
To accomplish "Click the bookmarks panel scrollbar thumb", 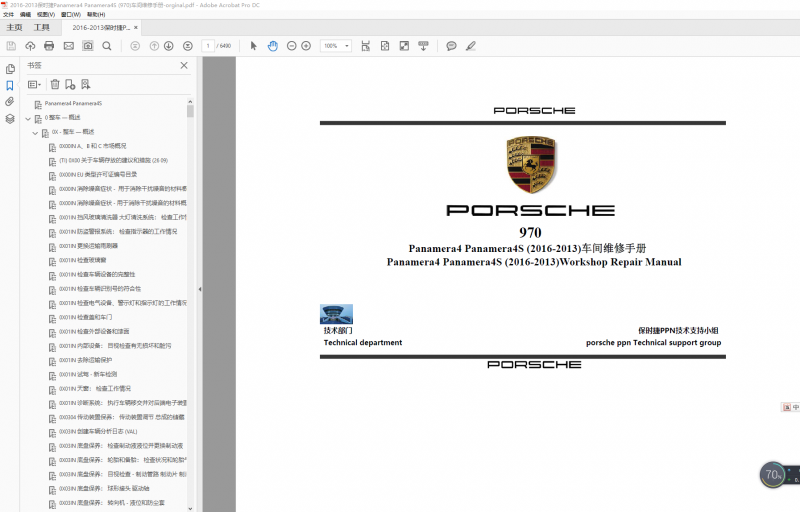I will pyautogui.click(x=190, y=111).
